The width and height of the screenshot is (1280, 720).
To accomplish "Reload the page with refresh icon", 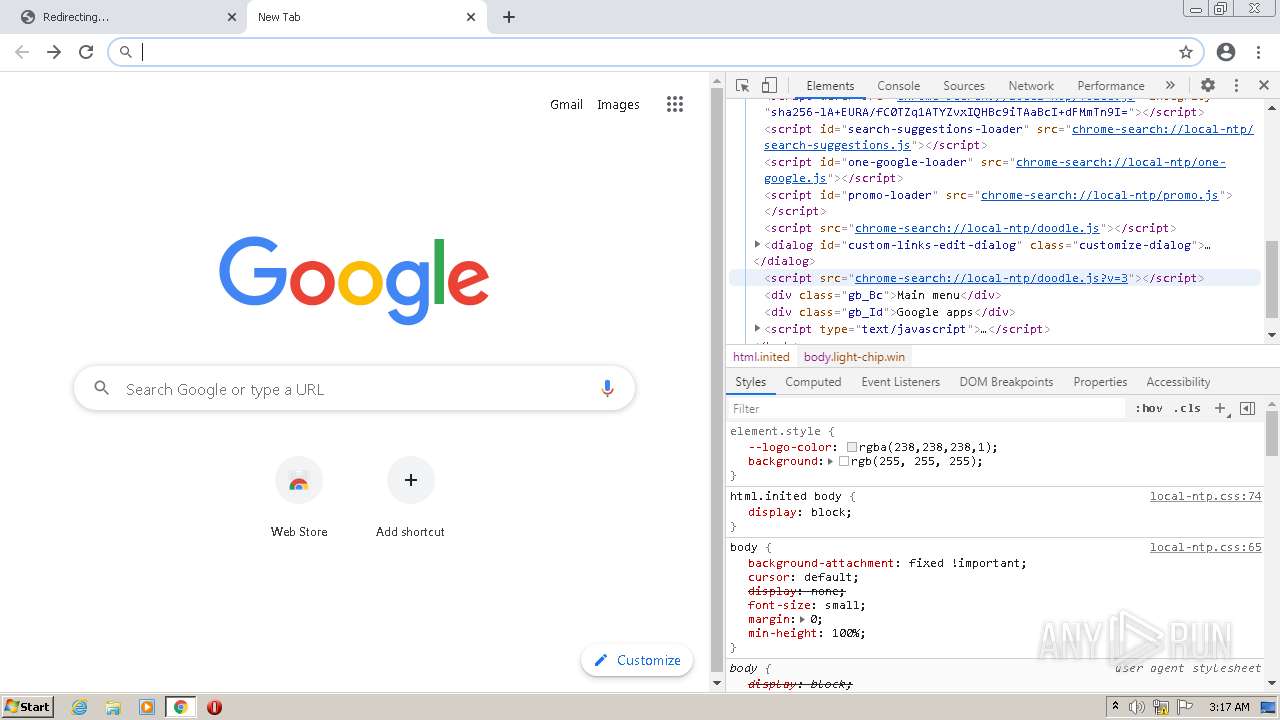I will point(86,52).
